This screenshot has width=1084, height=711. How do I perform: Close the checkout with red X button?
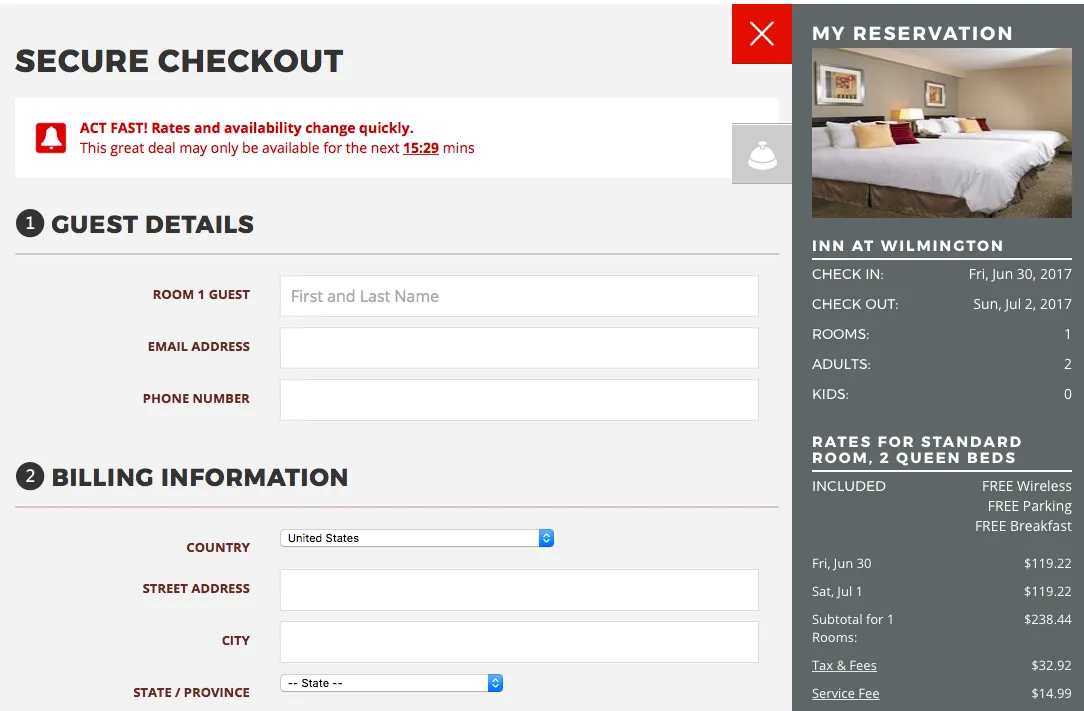point(762,34)
